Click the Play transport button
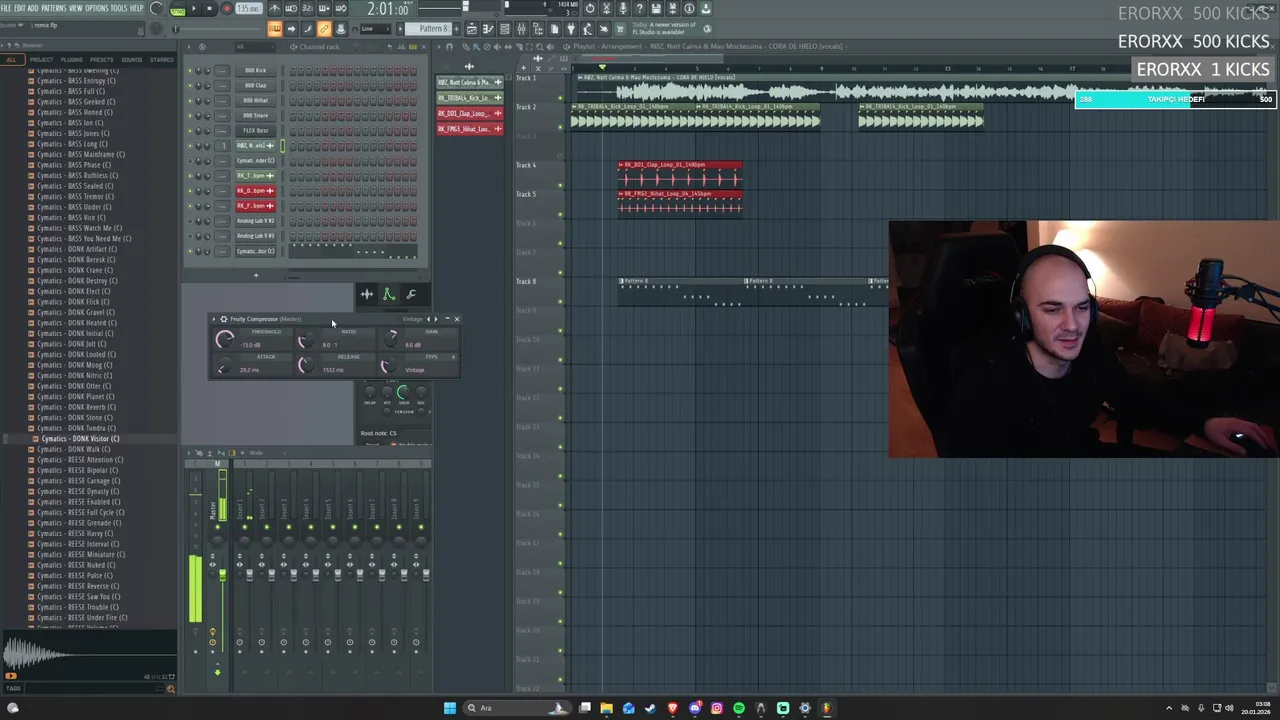 tap(194, 9)
